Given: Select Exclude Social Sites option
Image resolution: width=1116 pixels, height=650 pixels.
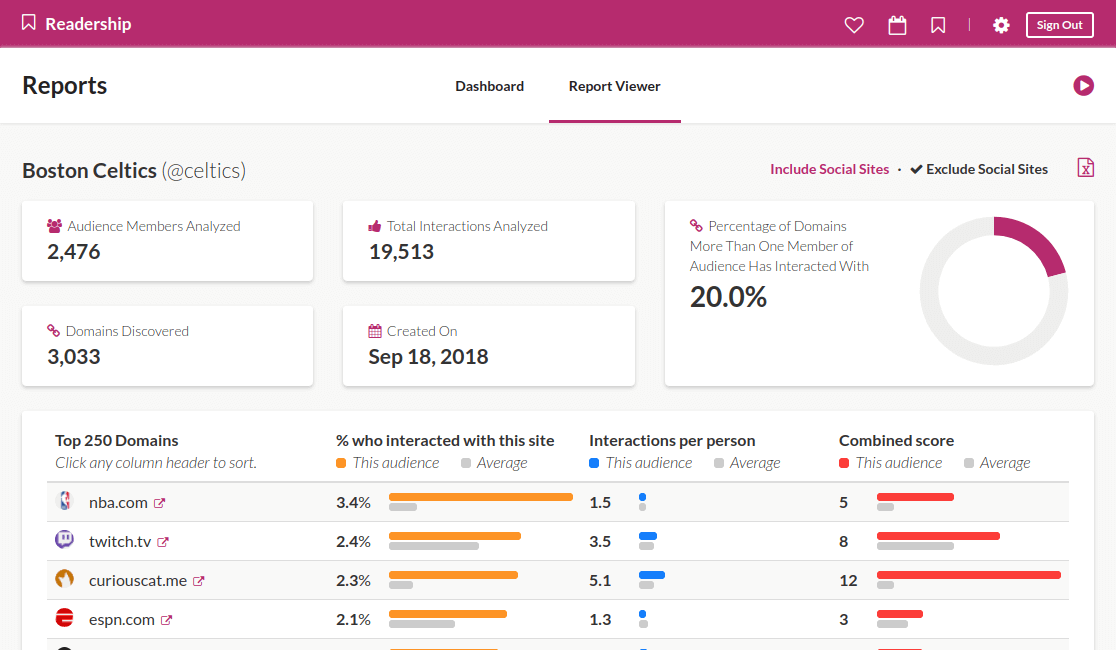Looking at the screenshot, I should click(x=979, y=169).
